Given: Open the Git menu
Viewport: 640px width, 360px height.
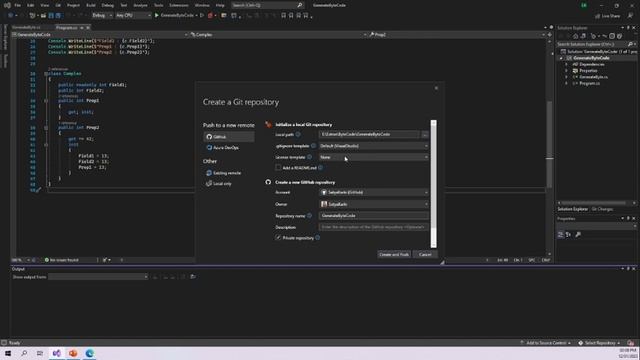Looking at the screenshot, I should pyautogui.click(x=58, y=5).
